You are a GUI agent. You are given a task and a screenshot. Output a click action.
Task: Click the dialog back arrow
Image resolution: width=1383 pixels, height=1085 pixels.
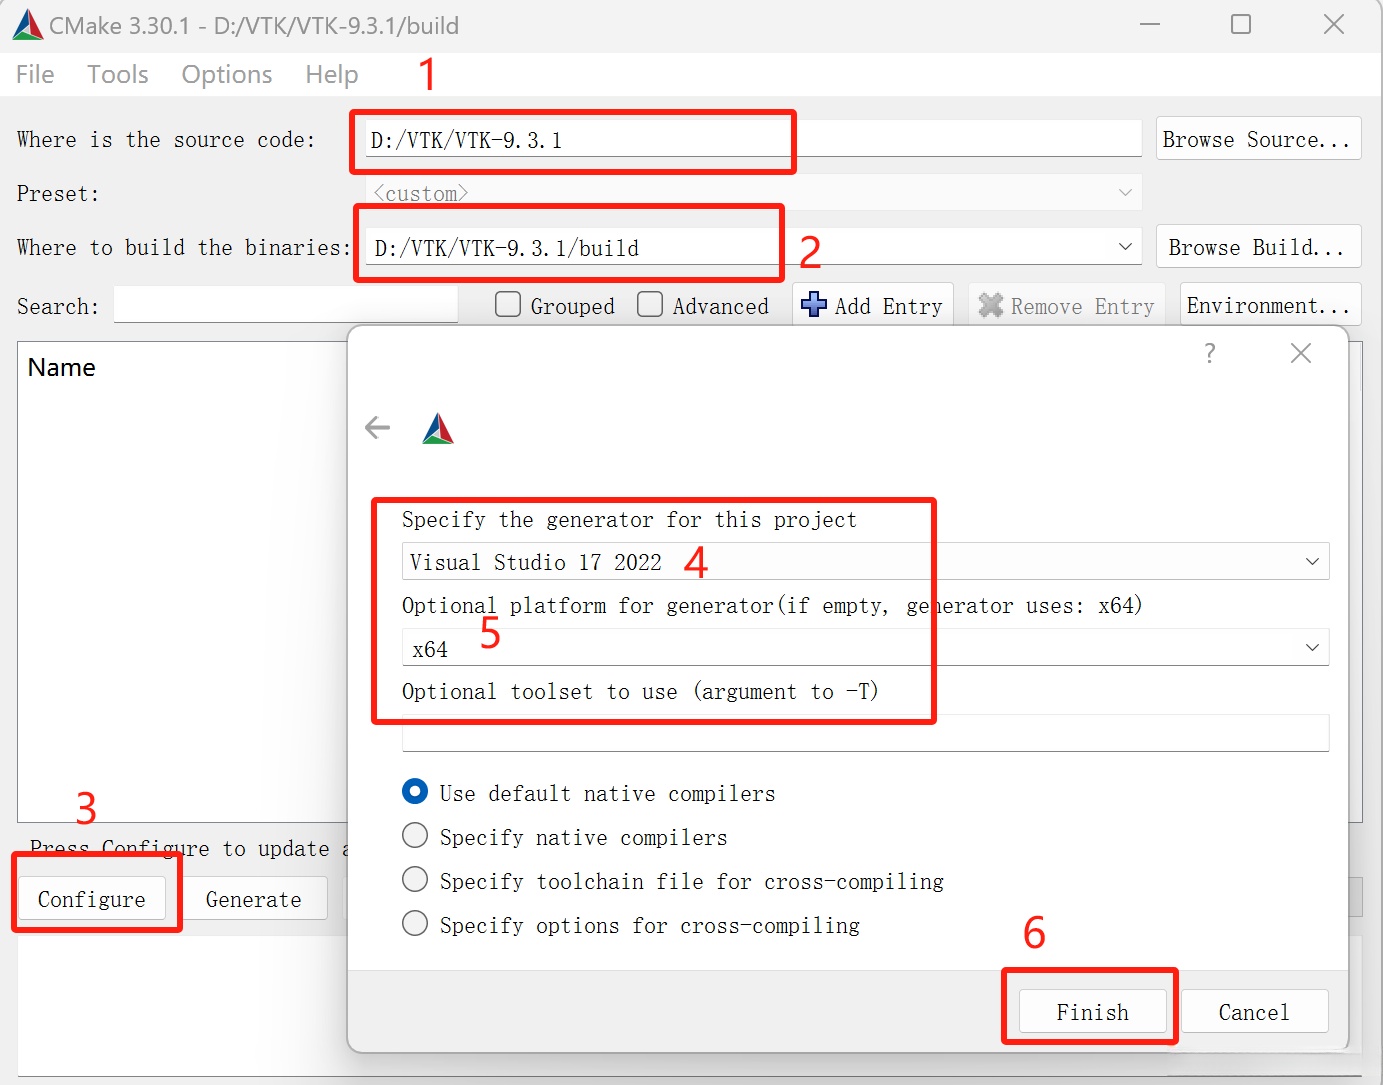click(377, 428)
